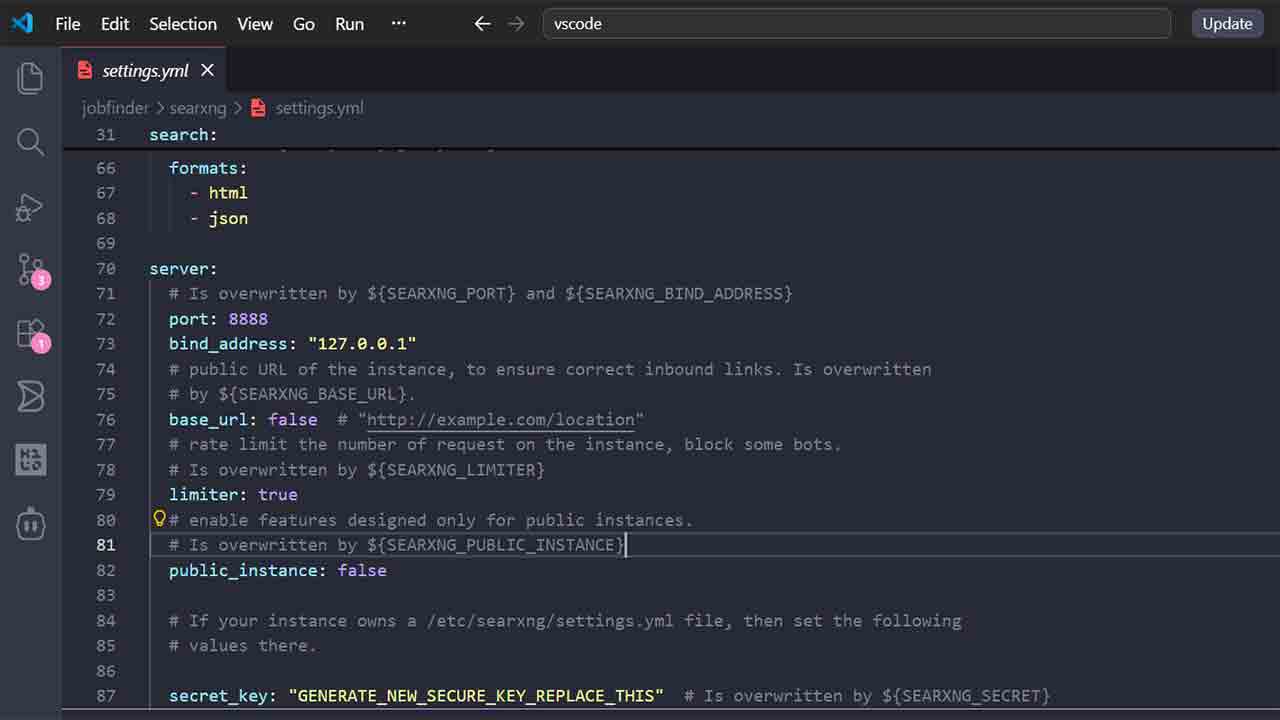Open the http://example.com/location link
Viewport: 1280px width, 720px height.
[x=501, y=420]
